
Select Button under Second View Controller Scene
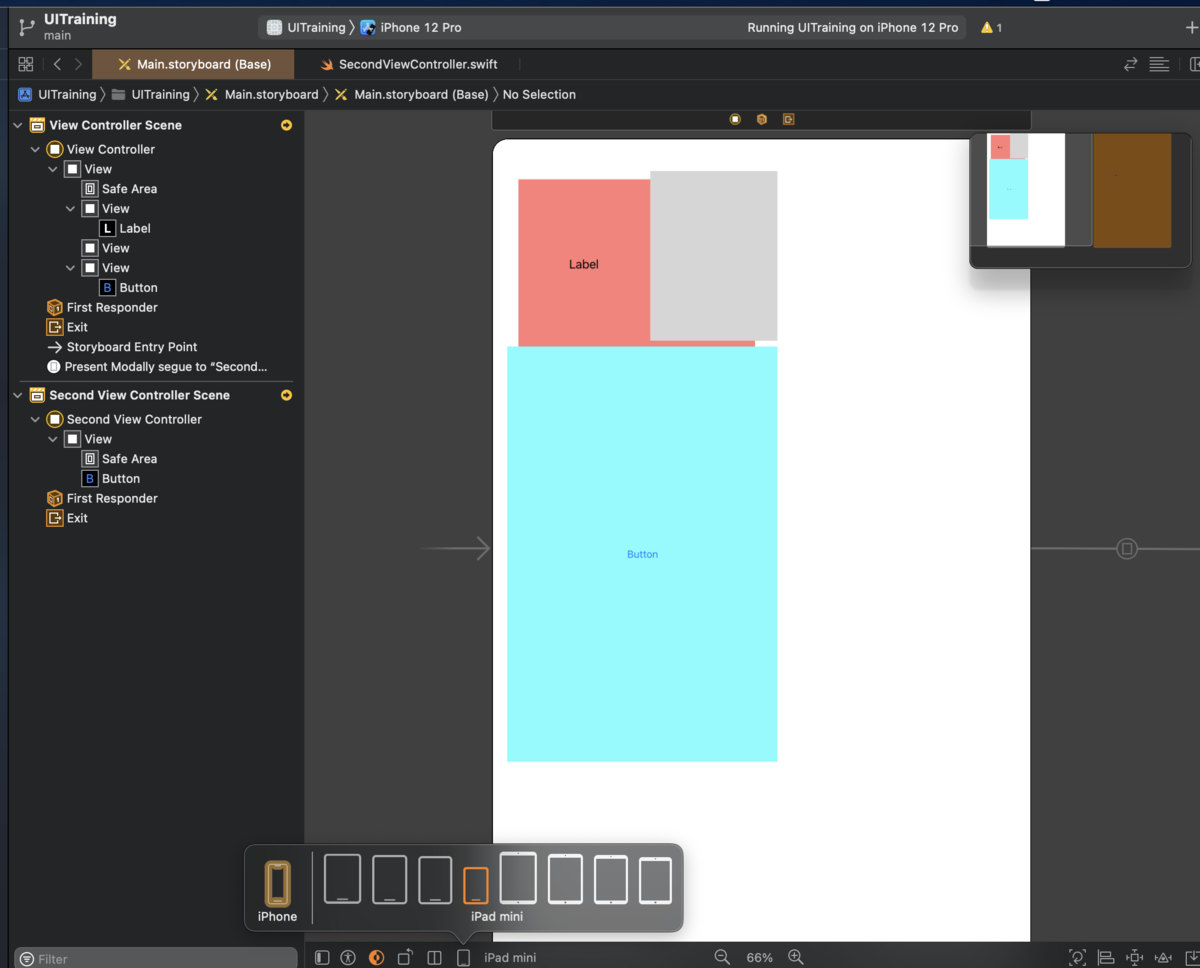click(x=111, y=478)
